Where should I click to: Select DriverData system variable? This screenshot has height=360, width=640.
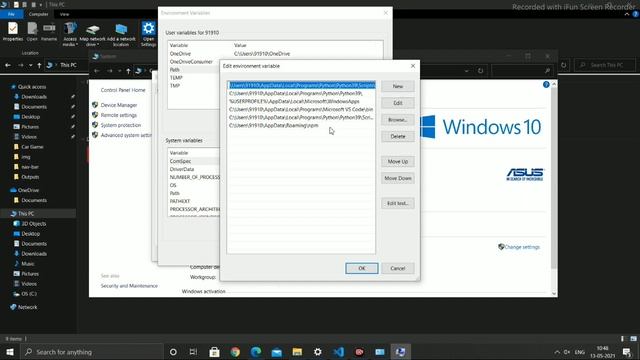point(193,169)
